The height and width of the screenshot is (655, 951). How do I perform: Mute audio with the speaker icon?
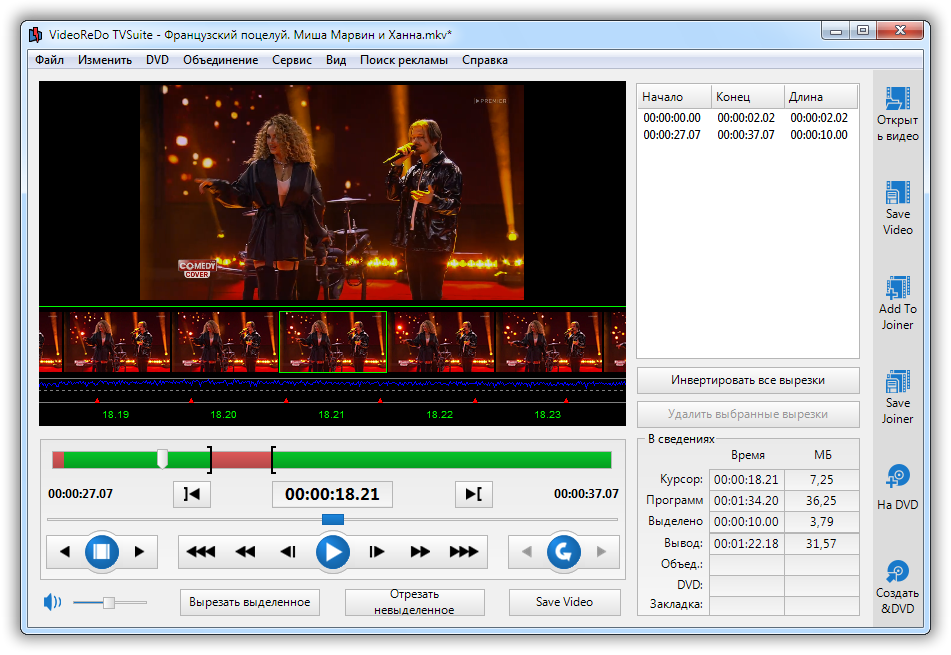pyautogui.click(x=52, y=602)
